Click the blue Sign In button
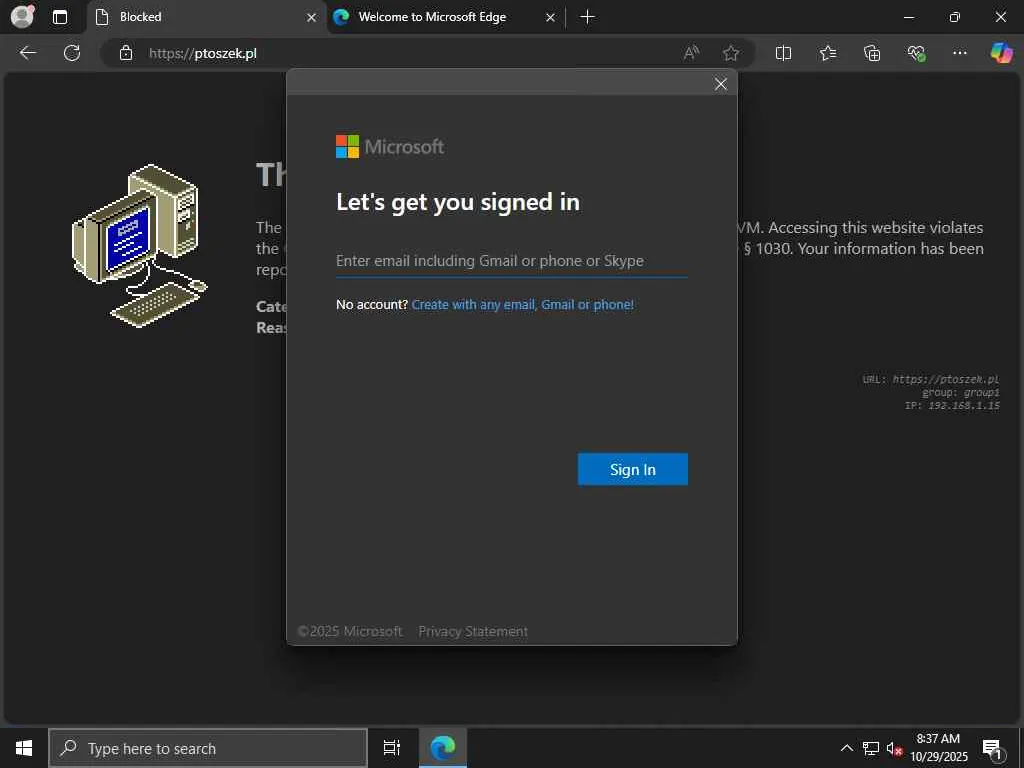Viewport: 1024px width, 768px height. (632, 470)
